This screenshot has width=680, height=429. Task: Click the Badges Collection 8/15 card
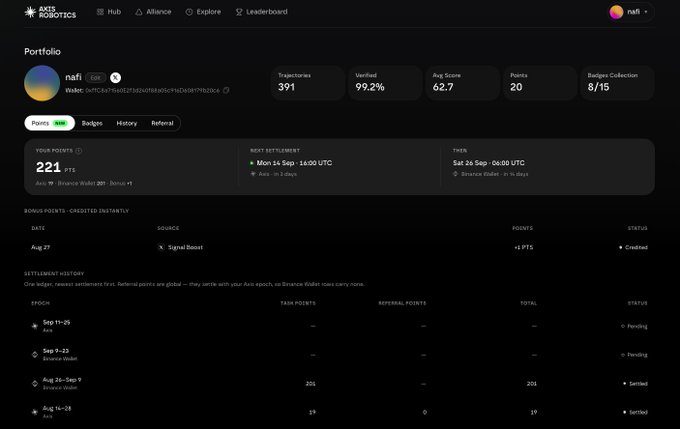[x=617, y=83]
